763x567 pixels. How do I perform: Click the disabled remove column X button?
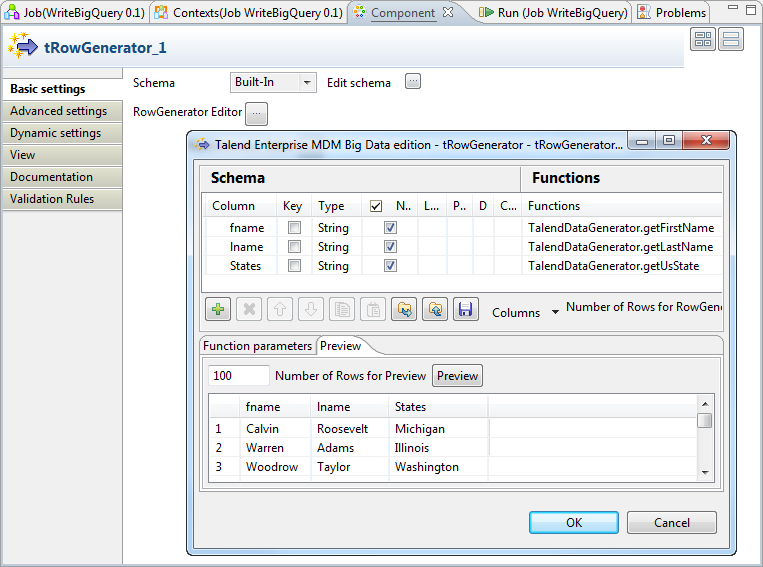point(249,309)
